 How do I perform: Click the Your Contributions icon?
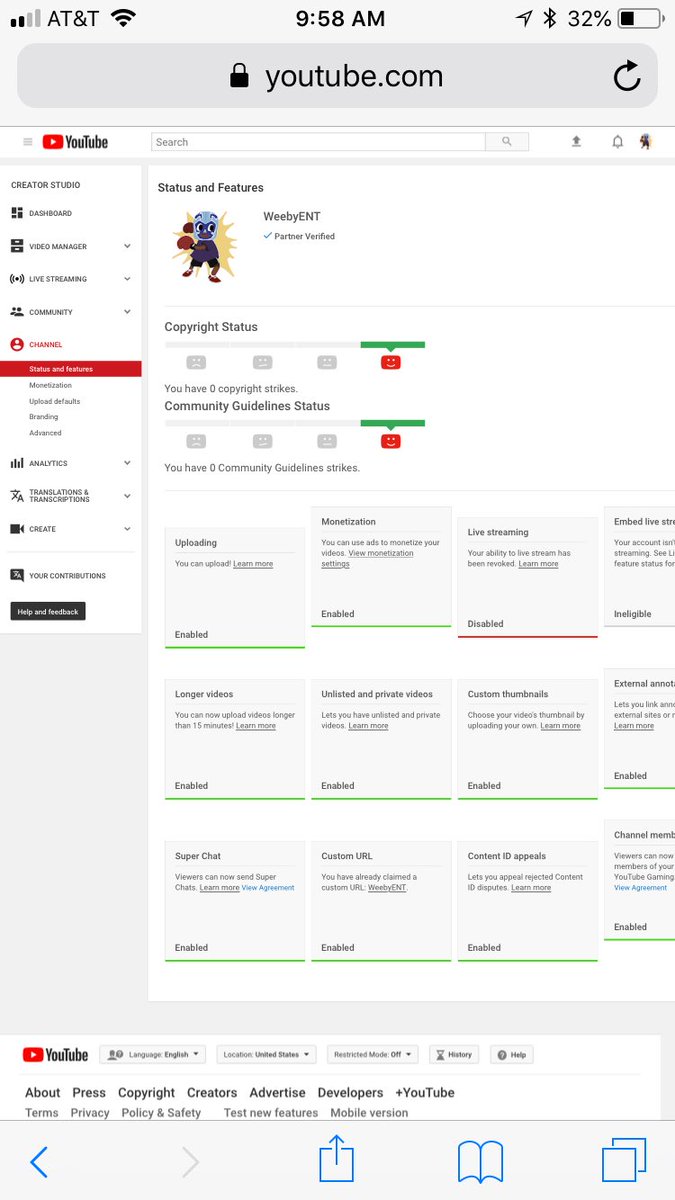click(17, 575)
